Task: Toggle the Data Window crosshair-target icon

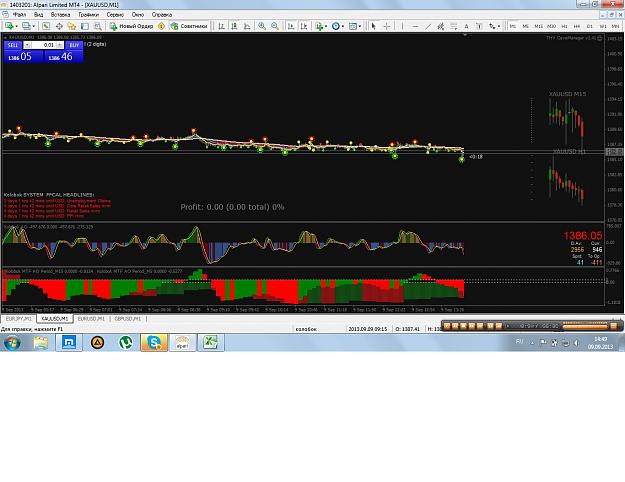Action: point(59,26)
